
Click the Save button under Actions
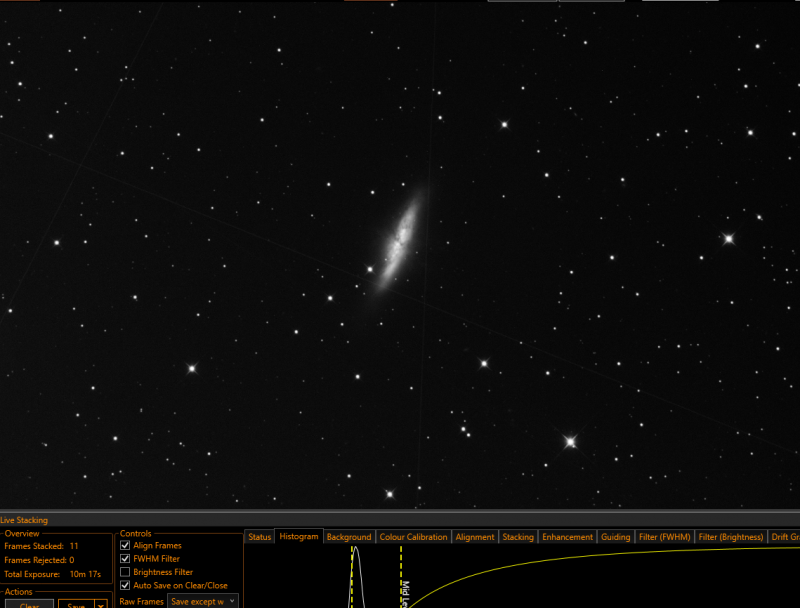coord(77,605)
